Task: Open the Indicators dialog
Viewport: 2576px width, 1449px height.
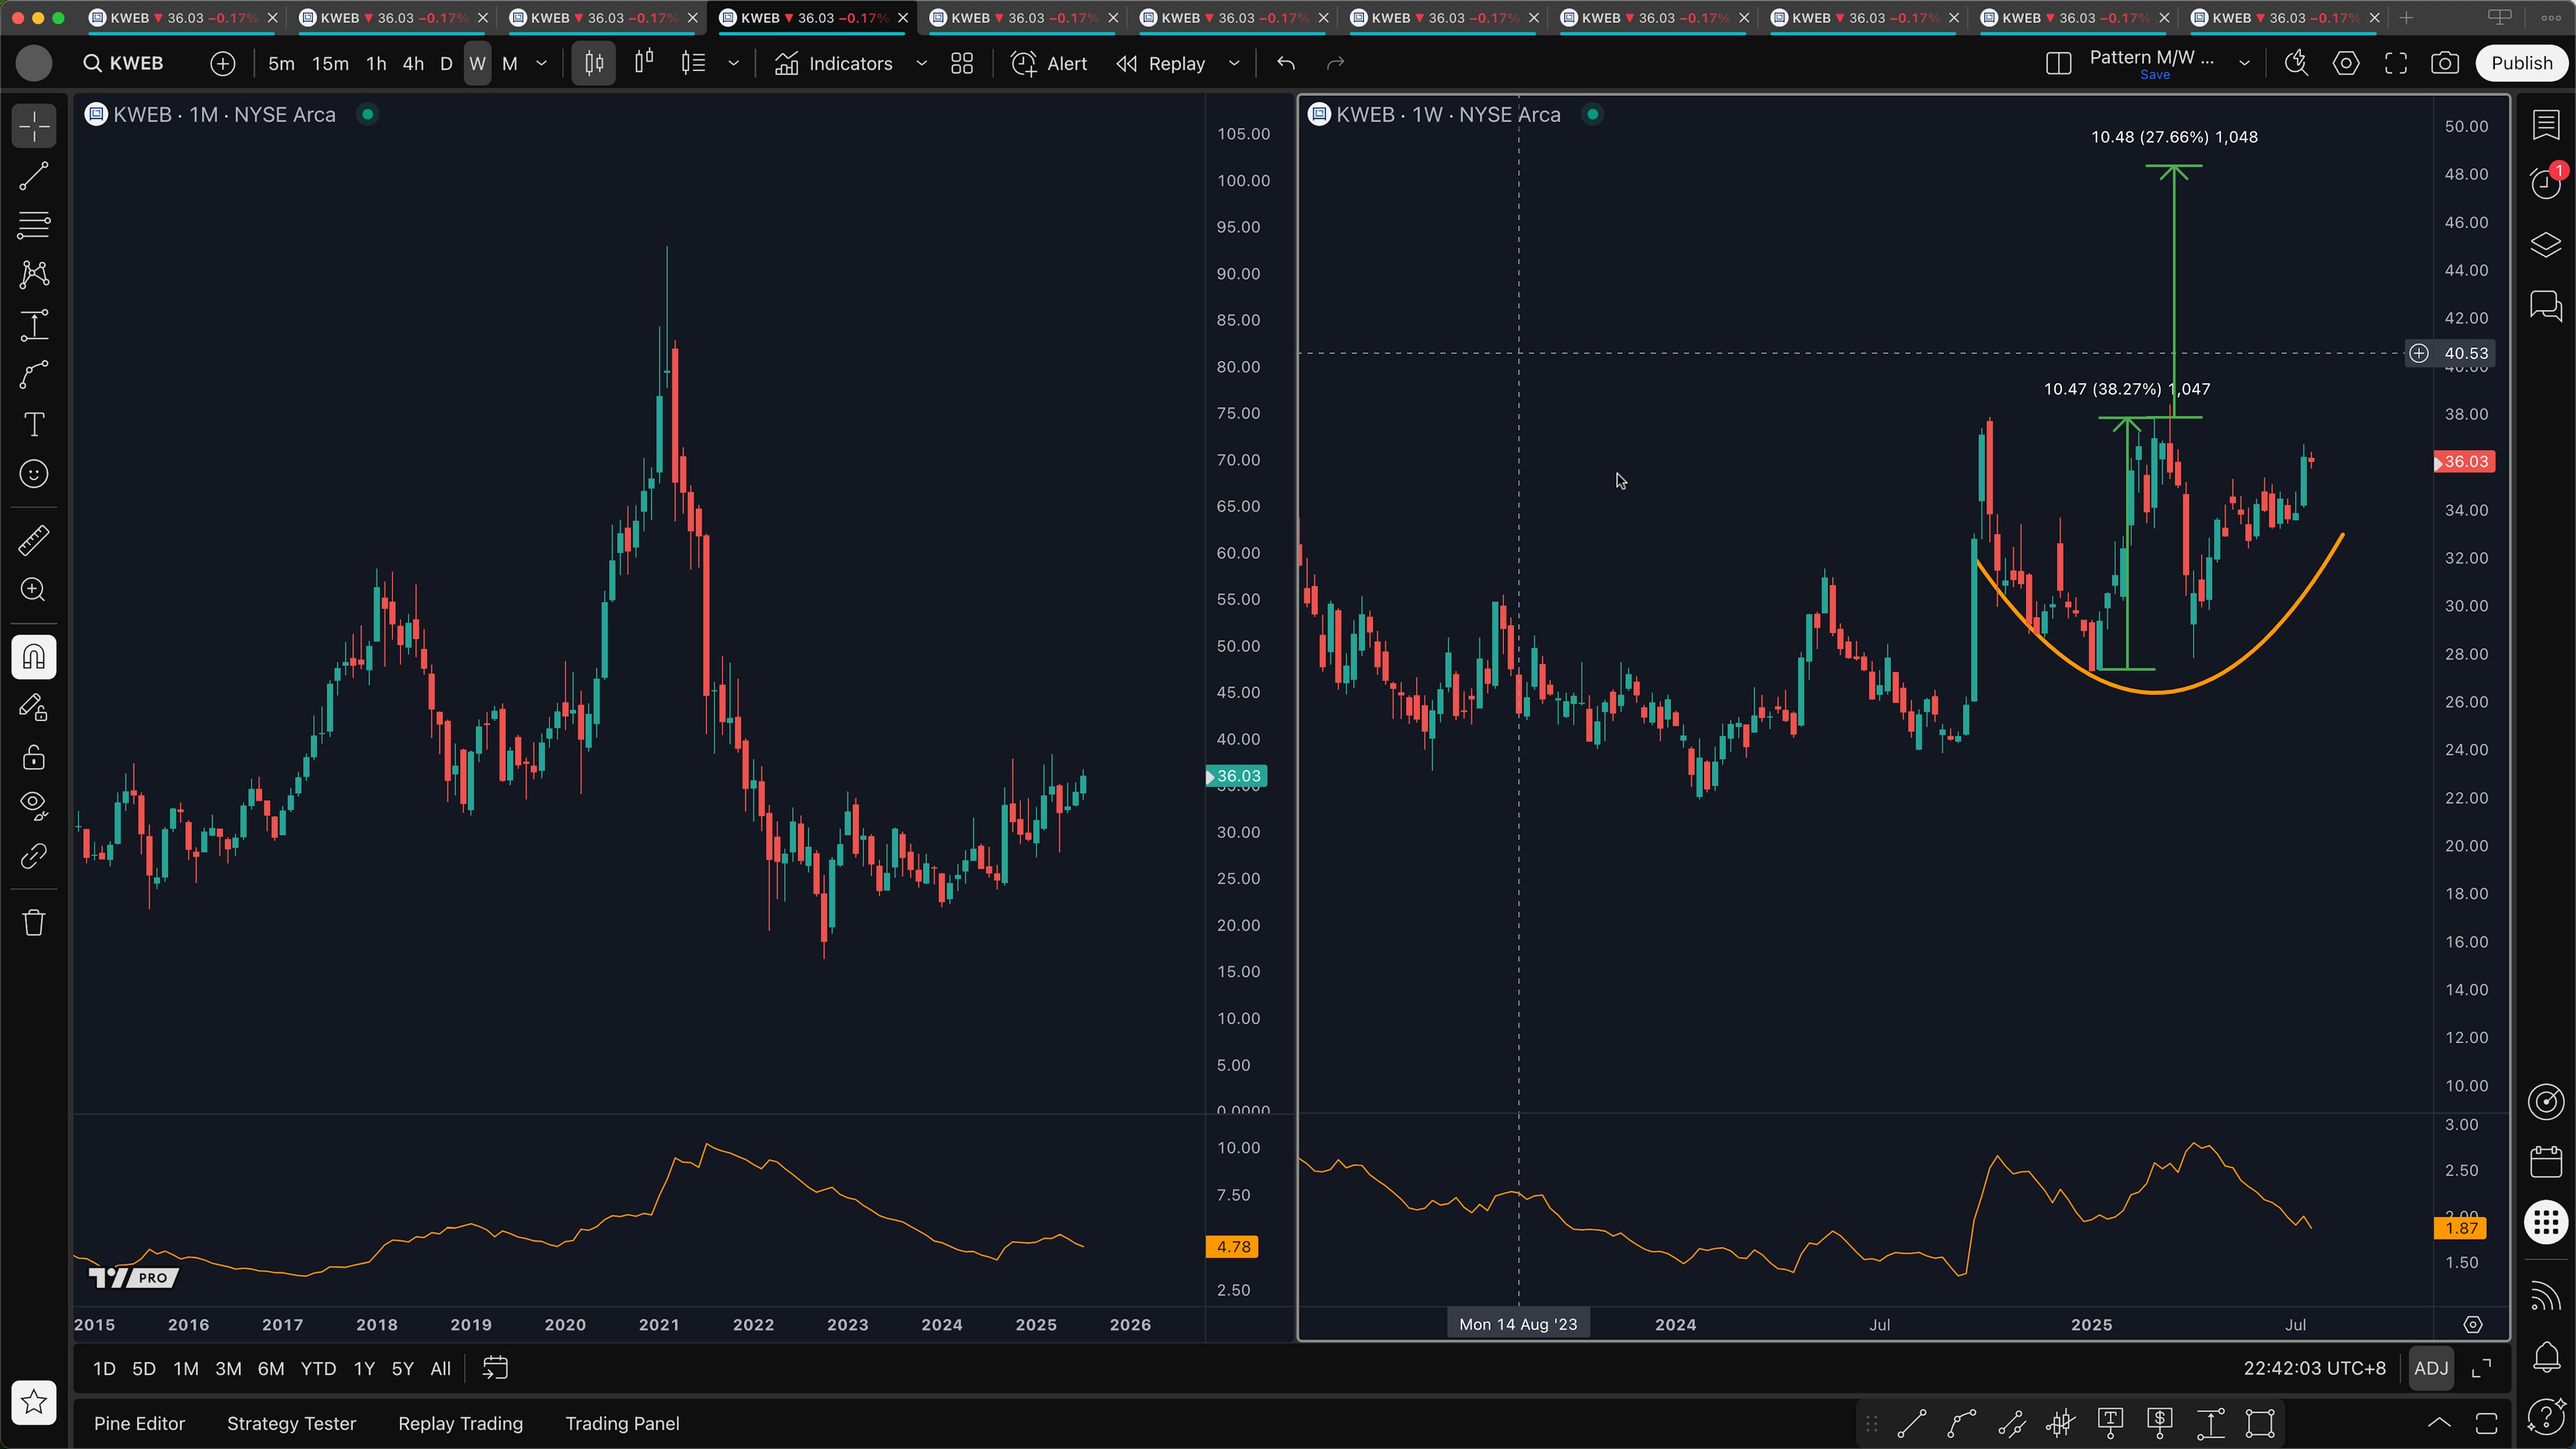Action: click(834, 63)
